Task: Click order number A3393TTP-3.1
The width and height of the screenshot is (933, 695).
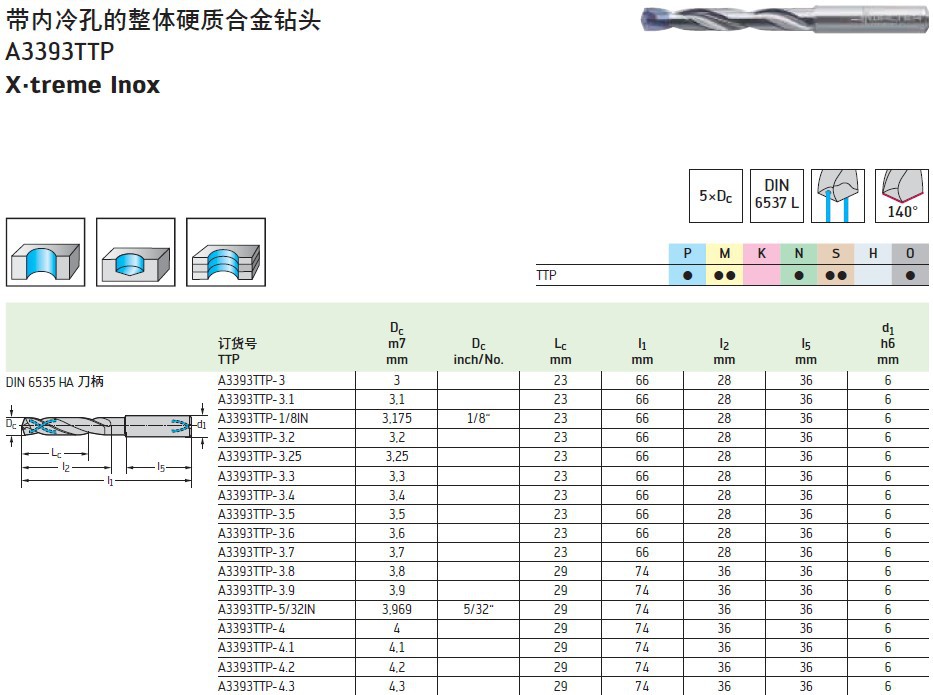Action: pos(256,399)
